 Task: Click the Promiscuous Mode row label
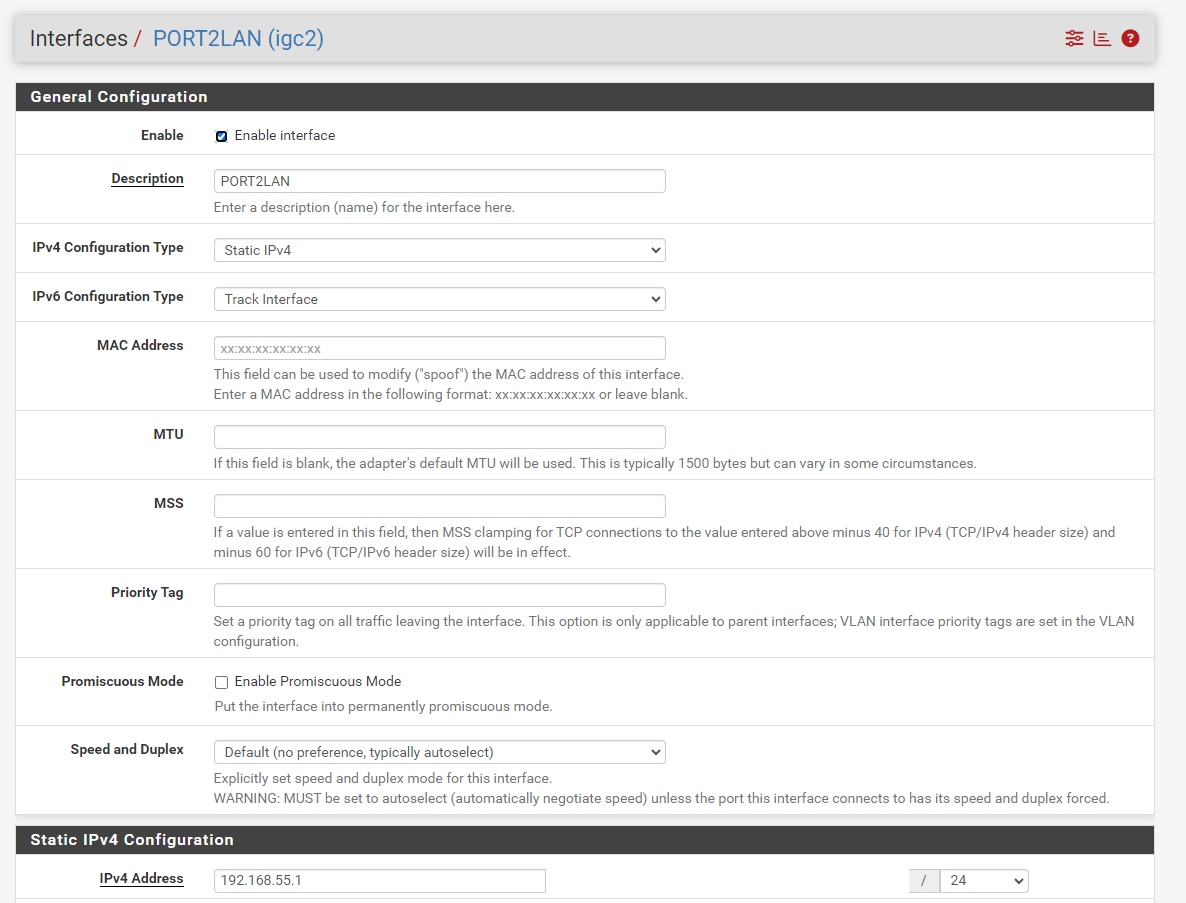coord(123,681)
